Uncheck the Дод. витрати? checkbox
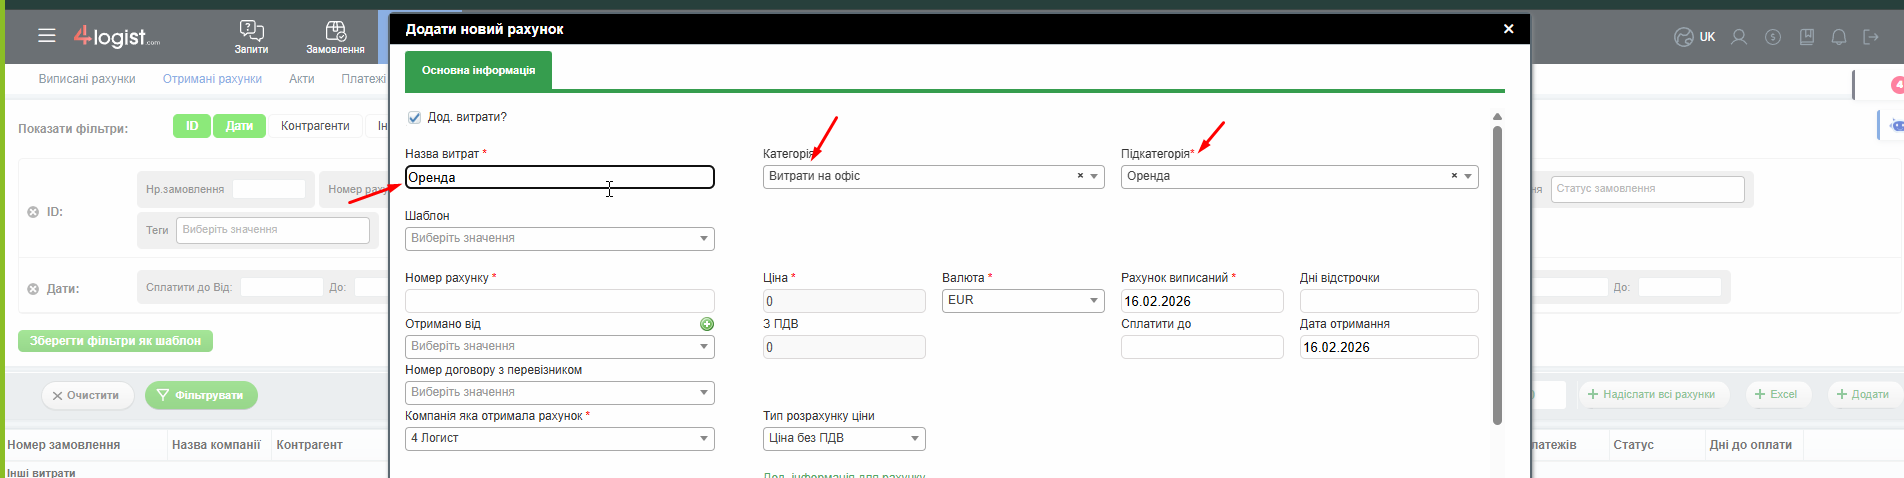 (x=414, y=118)
